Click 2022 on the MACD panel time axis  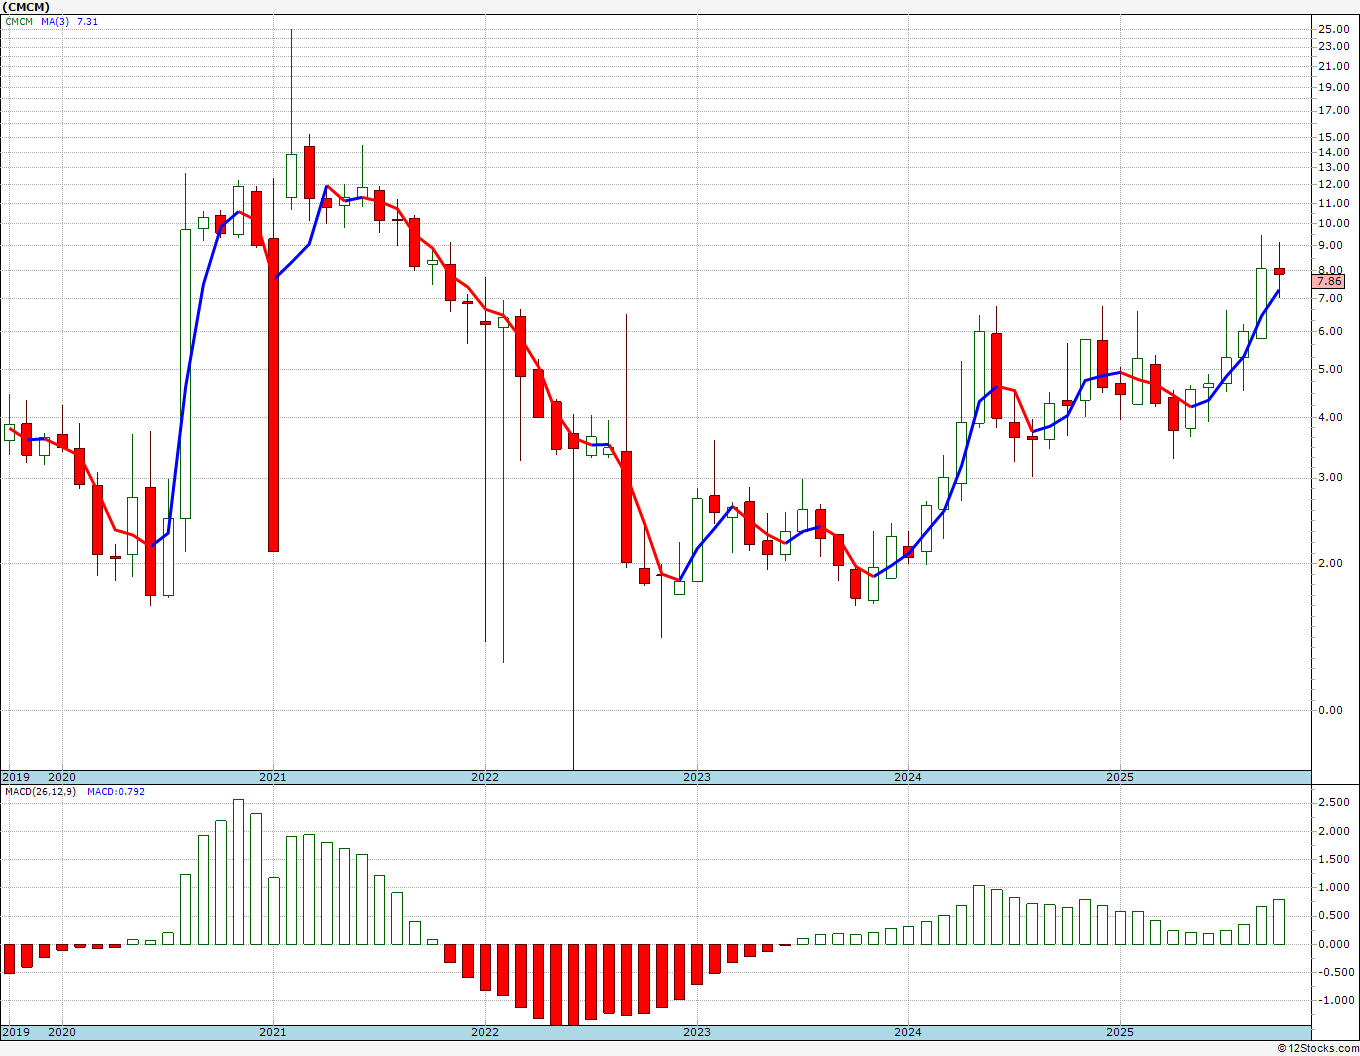485,1032
